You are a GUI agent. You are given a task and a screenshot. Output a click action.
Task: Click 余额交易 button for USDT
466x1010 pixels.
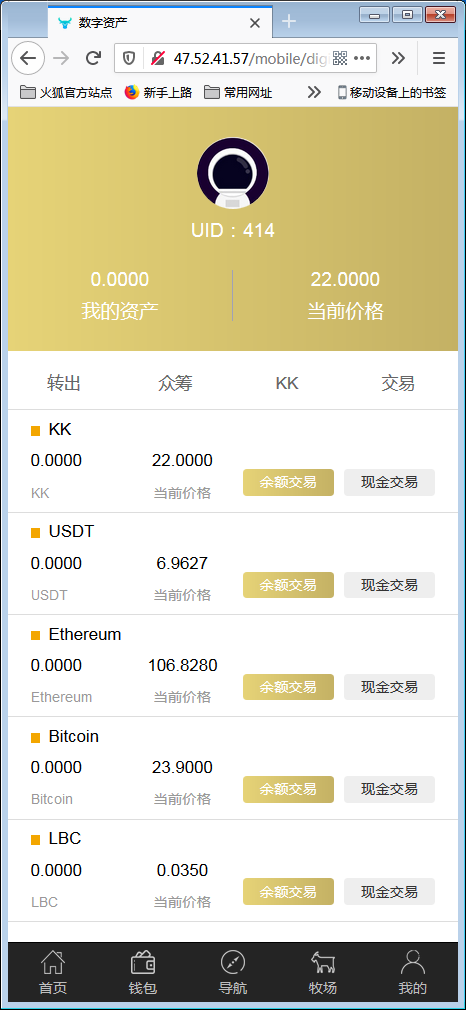(x=288, y=585)
